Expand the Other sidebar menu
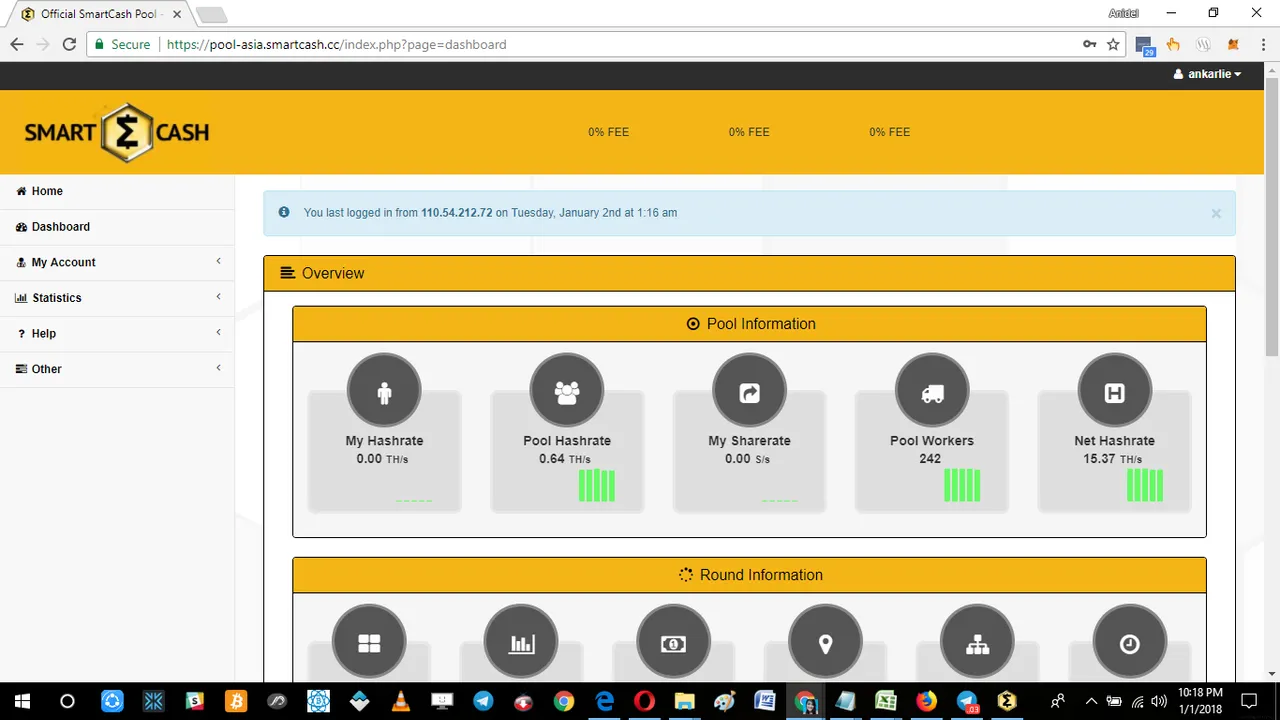The image size is (1280, 720). (x=117, y=369)
